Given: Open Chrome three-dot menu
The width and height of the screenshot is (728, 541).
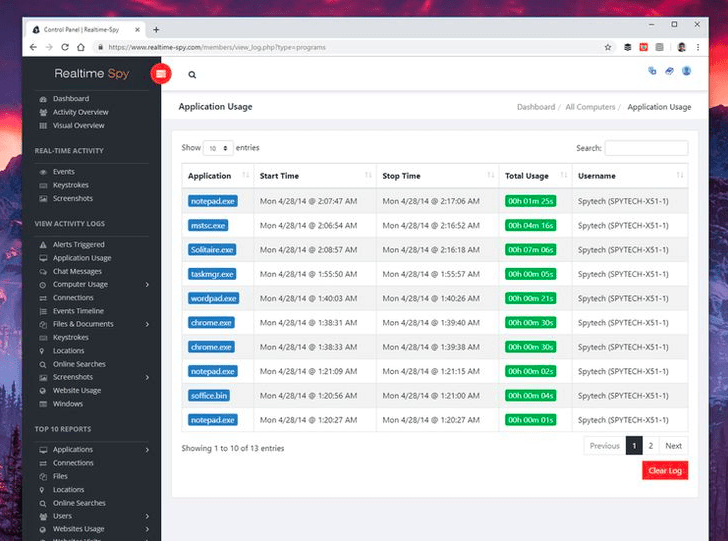Looking at the screenshot, I should click(697, 47).
